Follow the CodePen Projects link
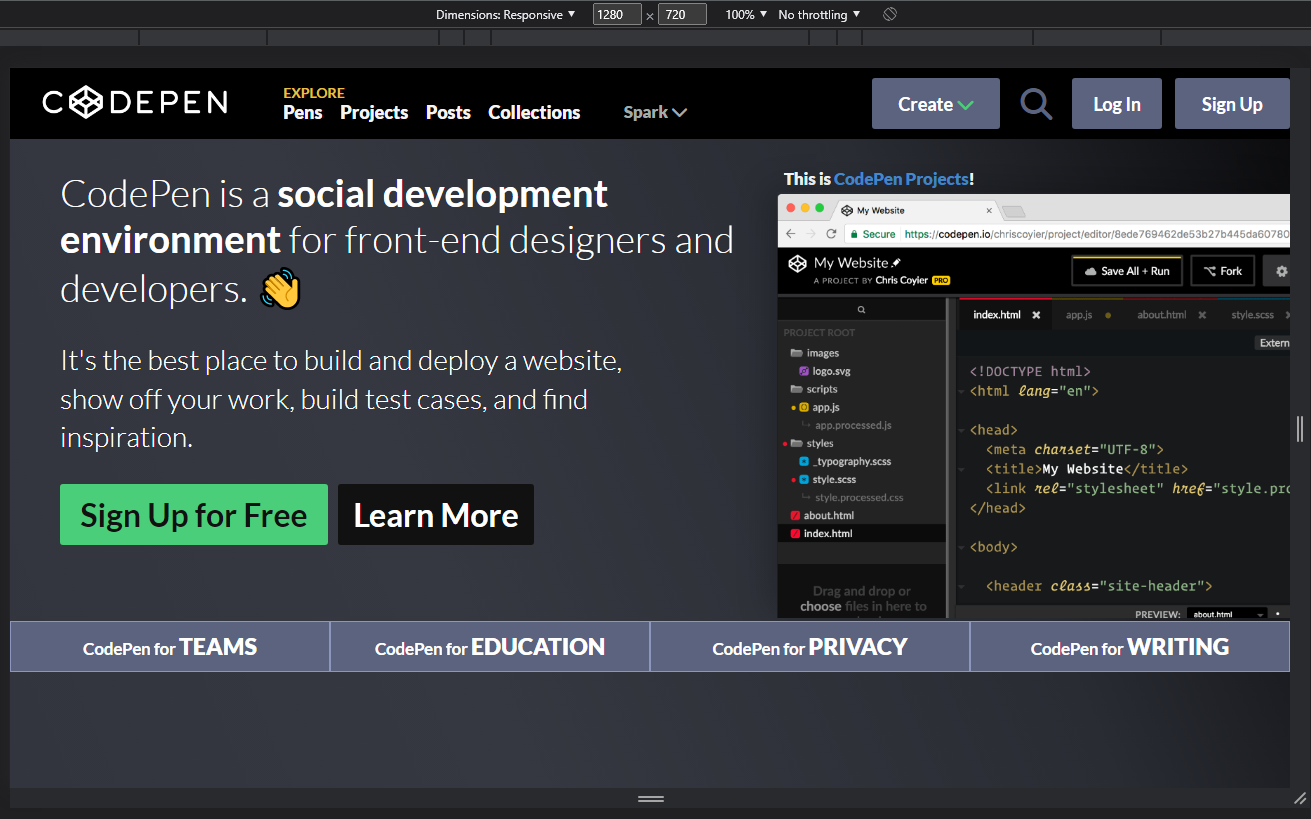The height and width of the screenshot is (819, 1311). pyautogui.click(x=901, y=179)
